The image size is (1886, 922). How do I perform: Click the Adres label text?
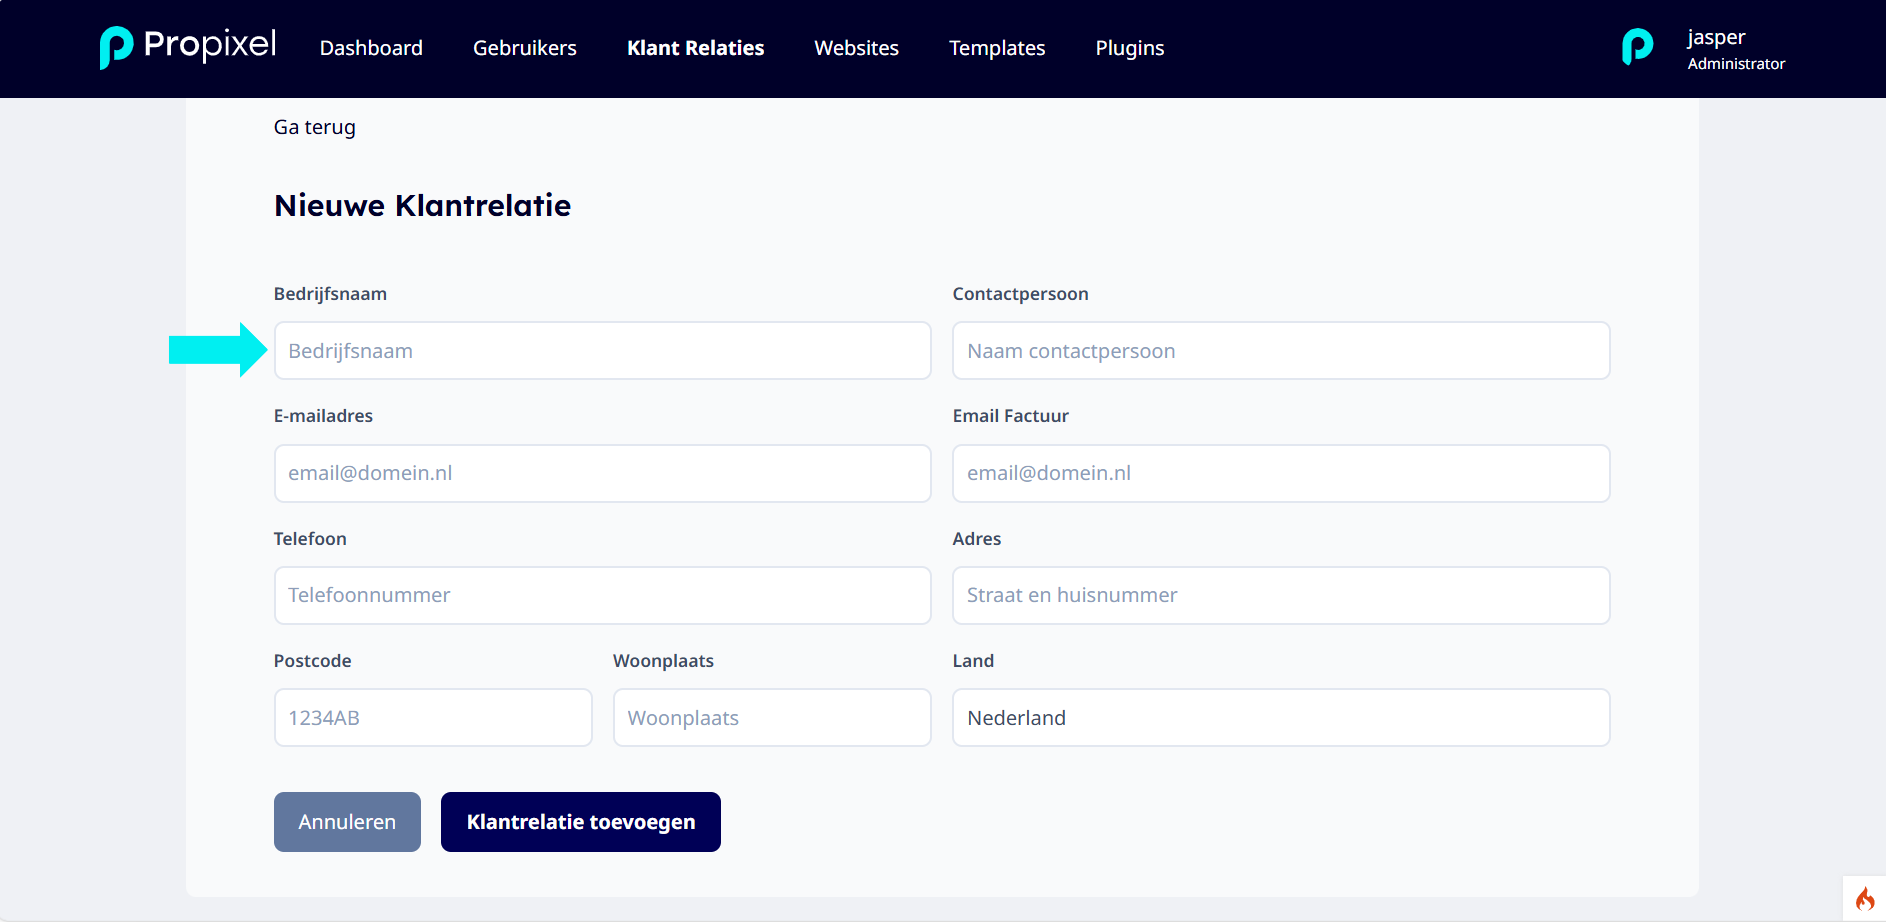pyautogui.click(x=977, y=539)
